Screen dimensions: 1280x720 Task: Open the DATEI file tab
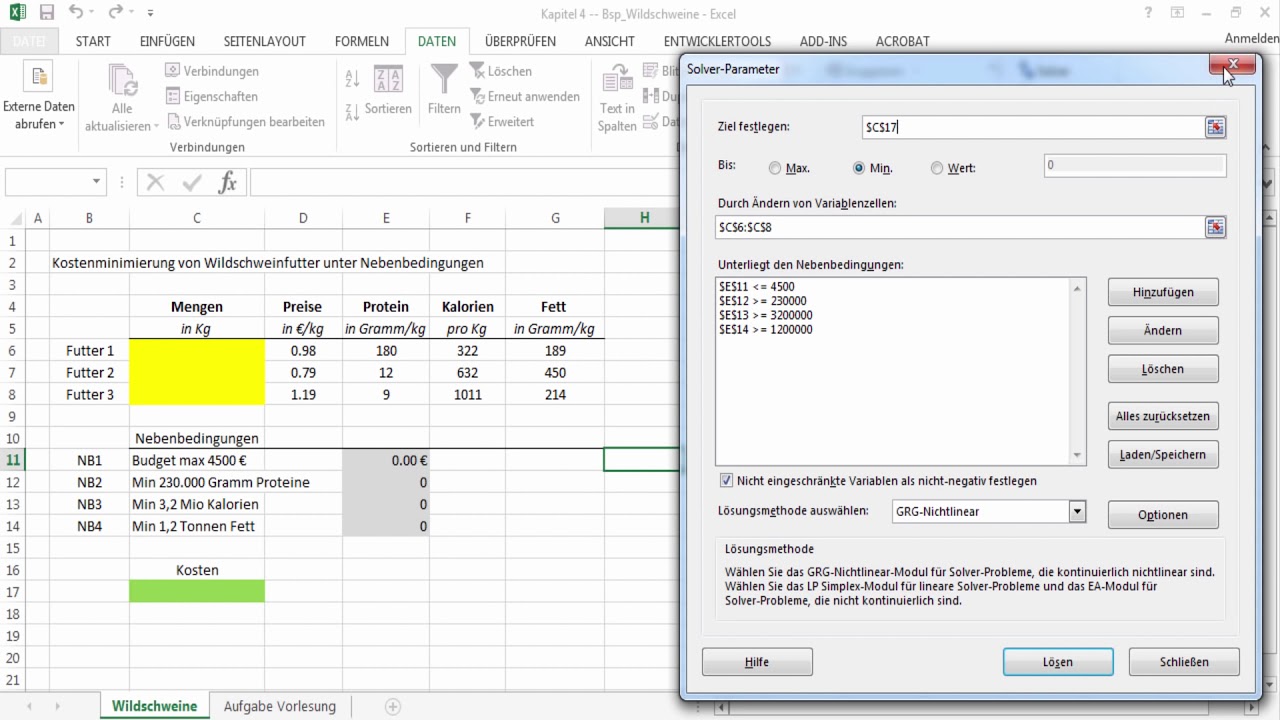tap(29, 41)
